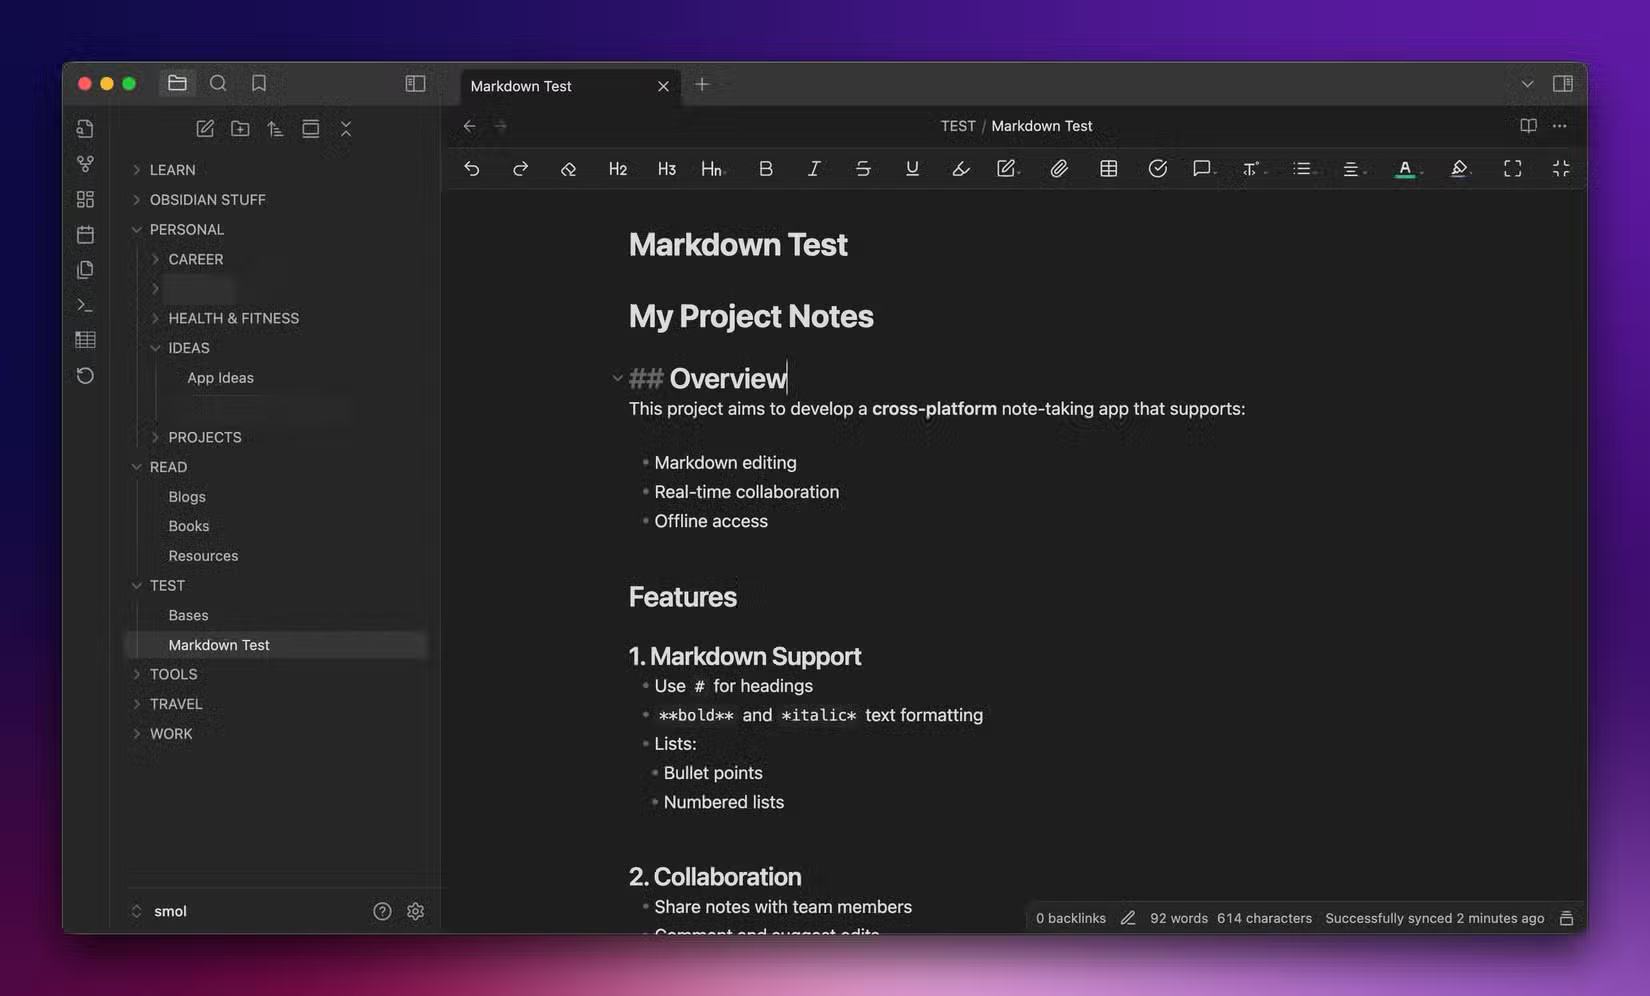Click the 0 backlinks indicator in the status bar
Viewport: 1650px width, 996px height.
click(x=1070, y=917)
